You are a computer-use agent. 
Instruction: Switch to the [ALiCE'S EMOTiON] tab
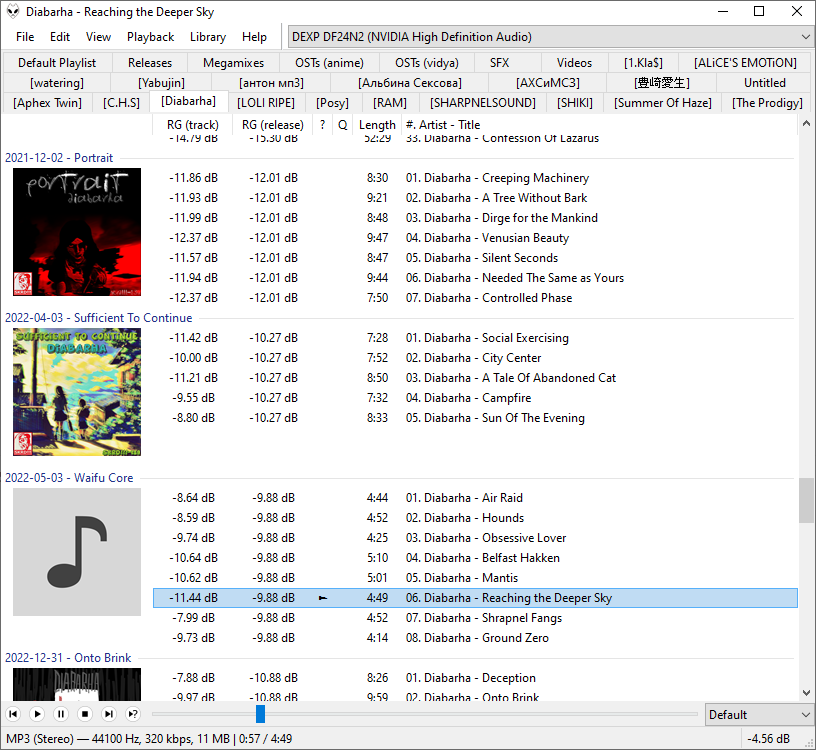tap(745, 63)
